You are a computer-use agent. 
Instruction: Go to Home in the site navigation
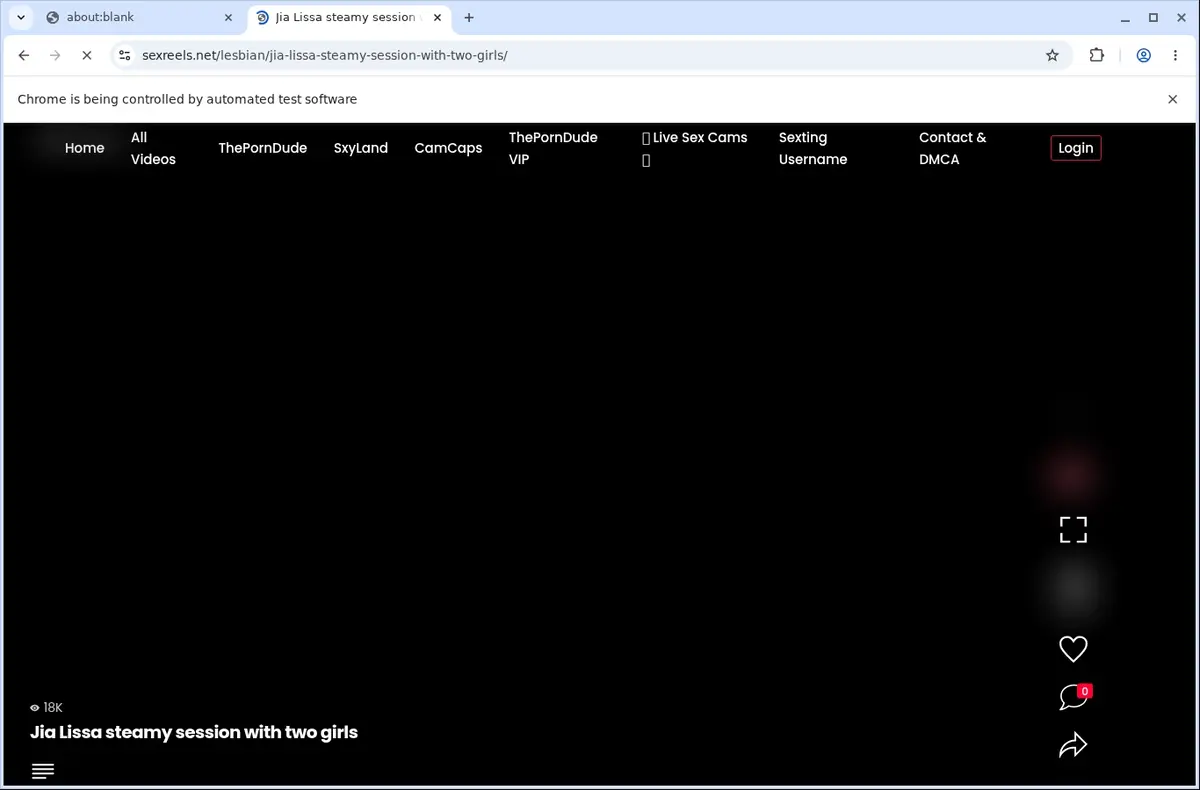pyautogui.click(x=84, y=148)
